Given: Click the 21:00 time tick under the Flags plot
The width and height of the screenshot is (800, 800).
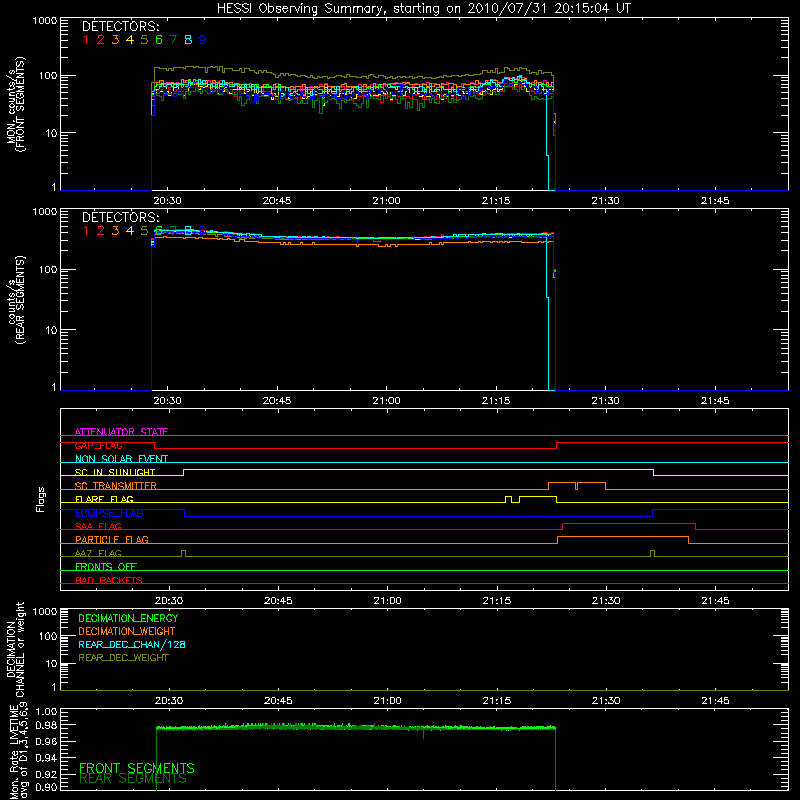Looking at the screenshot, I should (x=387, y=601).
